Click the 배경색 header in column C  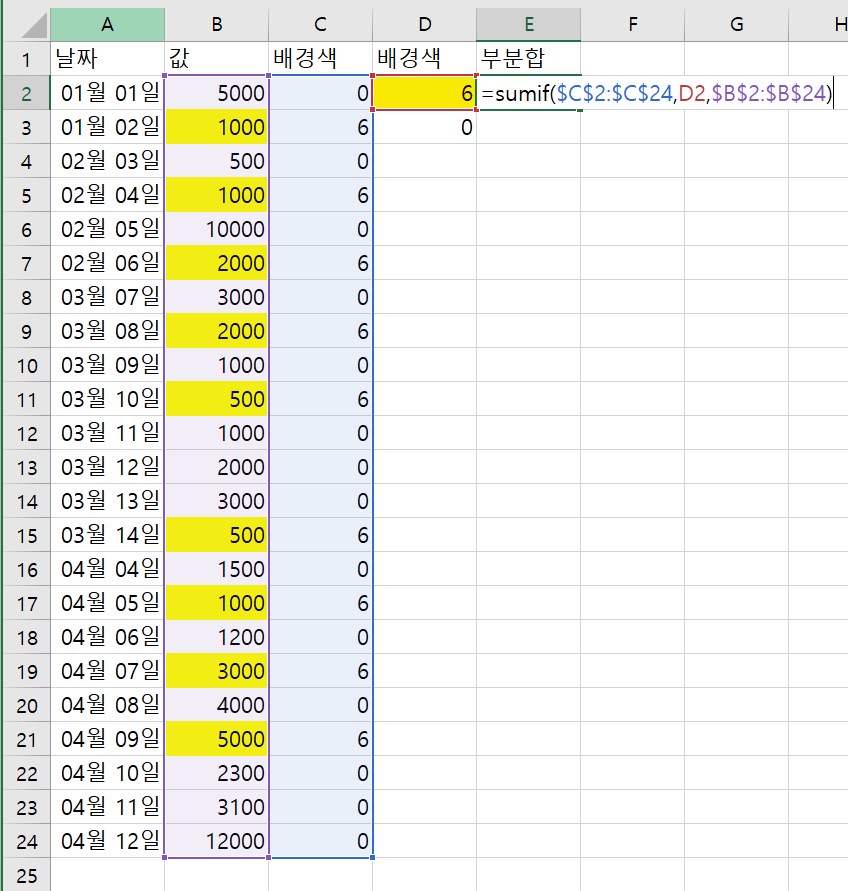[x=321, y=59]
